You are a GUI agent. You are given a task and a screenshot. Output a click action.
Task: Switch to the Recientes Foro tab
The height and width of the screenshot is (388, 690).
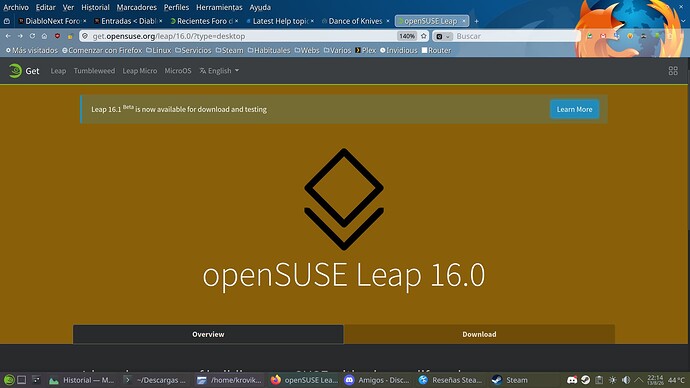coord(204,21)
